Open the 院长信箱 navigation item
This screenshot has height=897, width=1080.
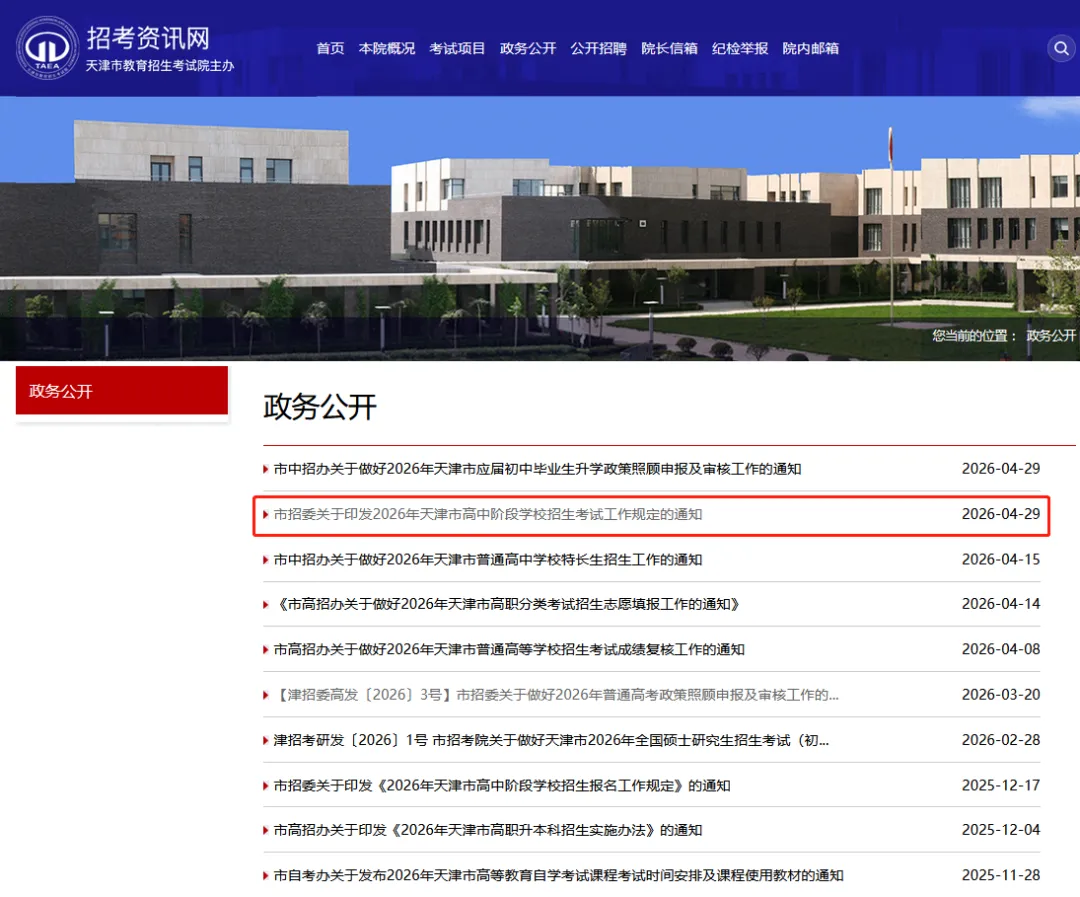(x=669, y=47)
